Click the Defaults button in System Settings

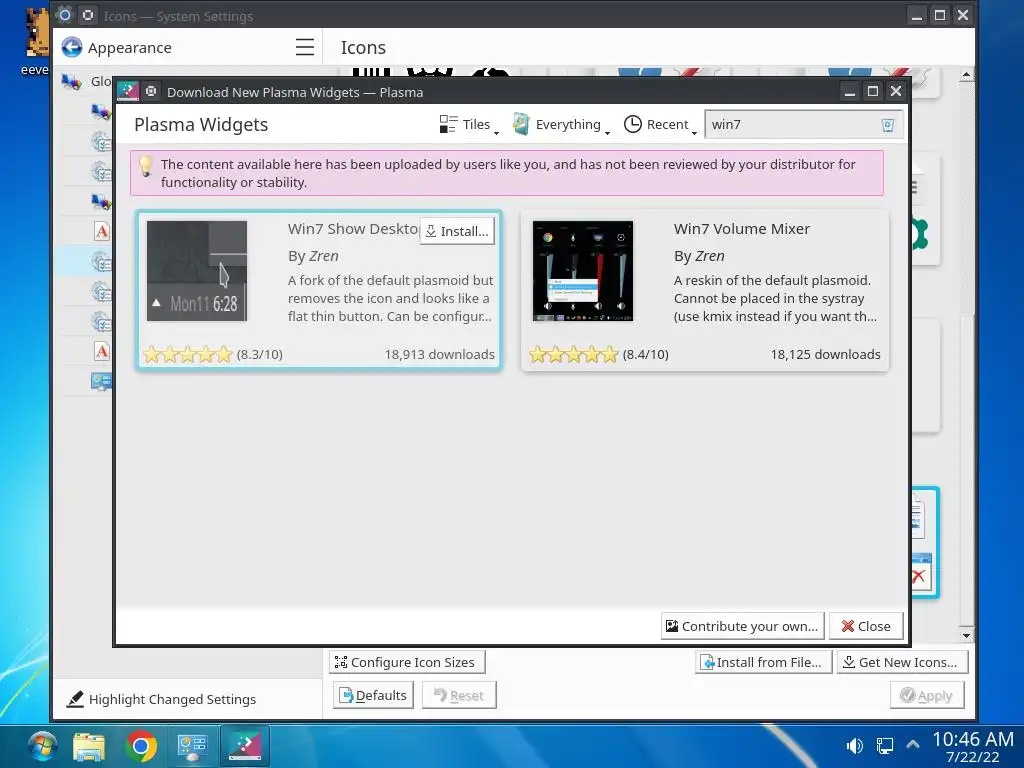coord(374,696)
